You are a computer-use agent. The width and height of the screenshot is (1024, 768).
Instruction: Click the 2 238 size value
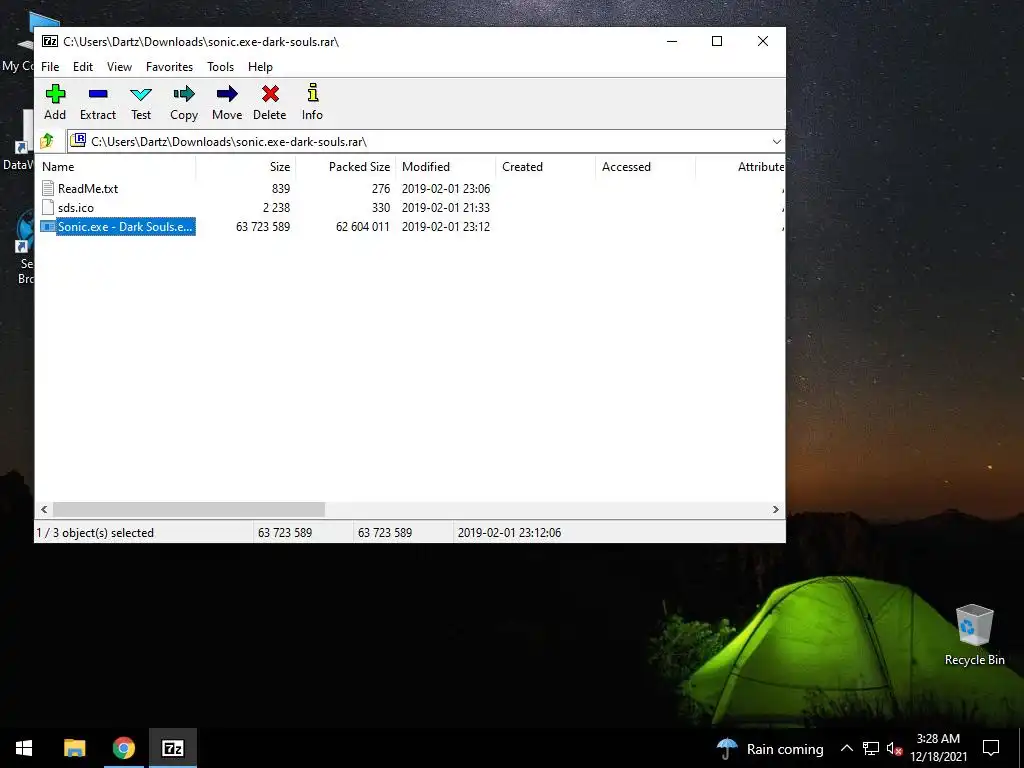(x=276, y=208)
